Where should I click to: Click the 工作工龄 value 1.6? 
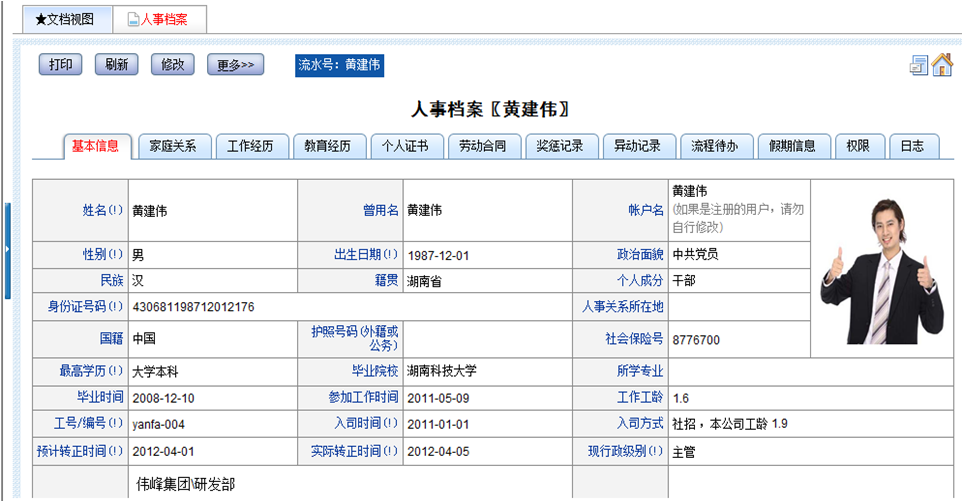click(680, 398)
